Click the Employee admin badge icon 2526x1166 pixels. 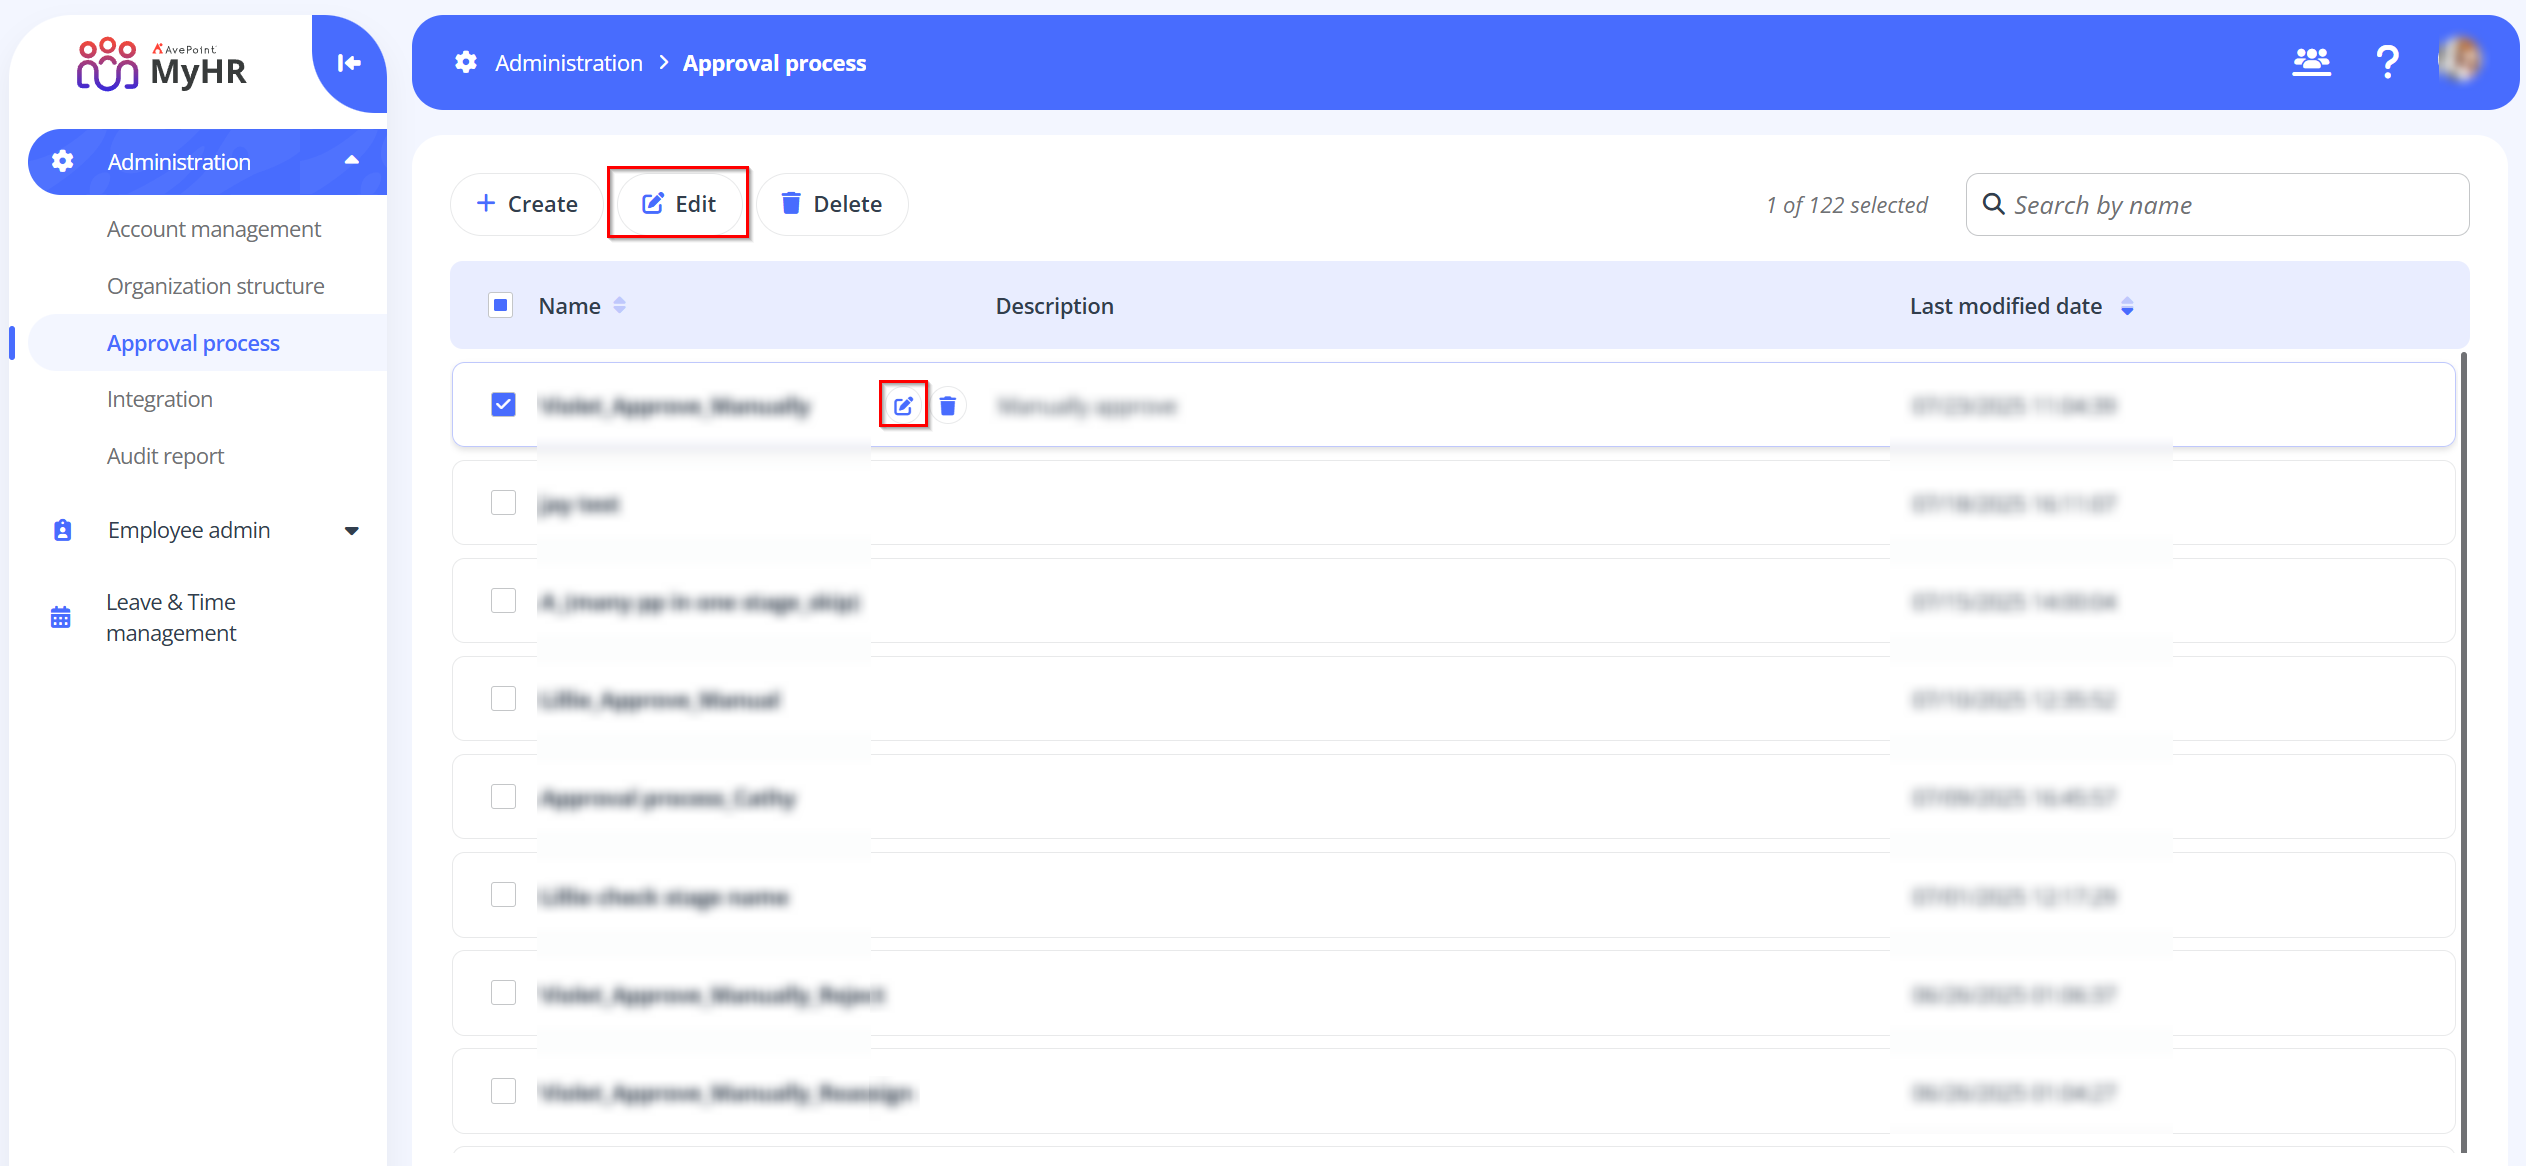pyautogui.click(x=62, y=530)
